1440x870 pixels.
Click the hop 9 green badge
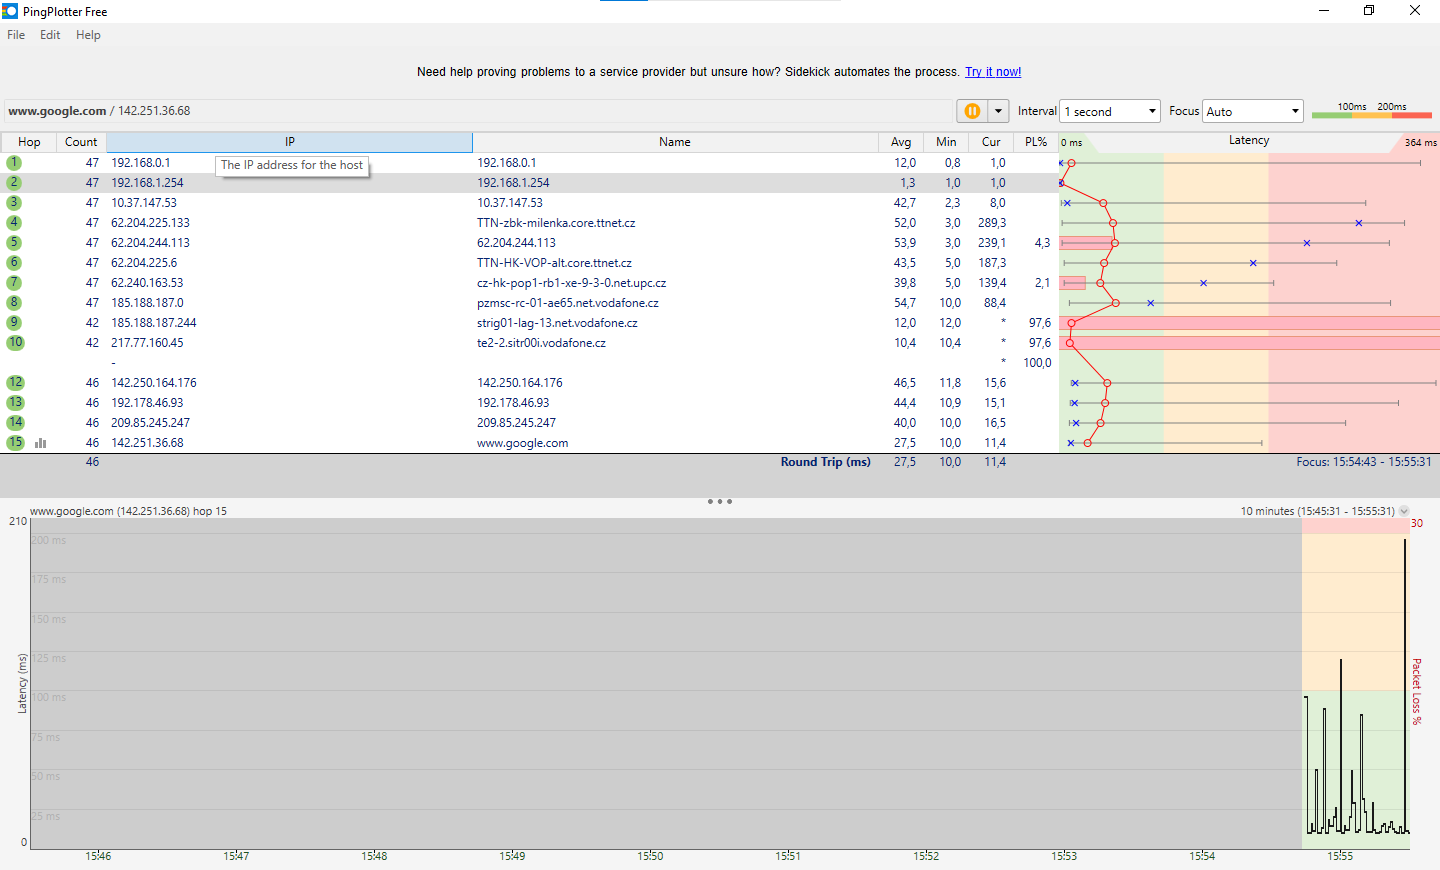click(14, 323)
